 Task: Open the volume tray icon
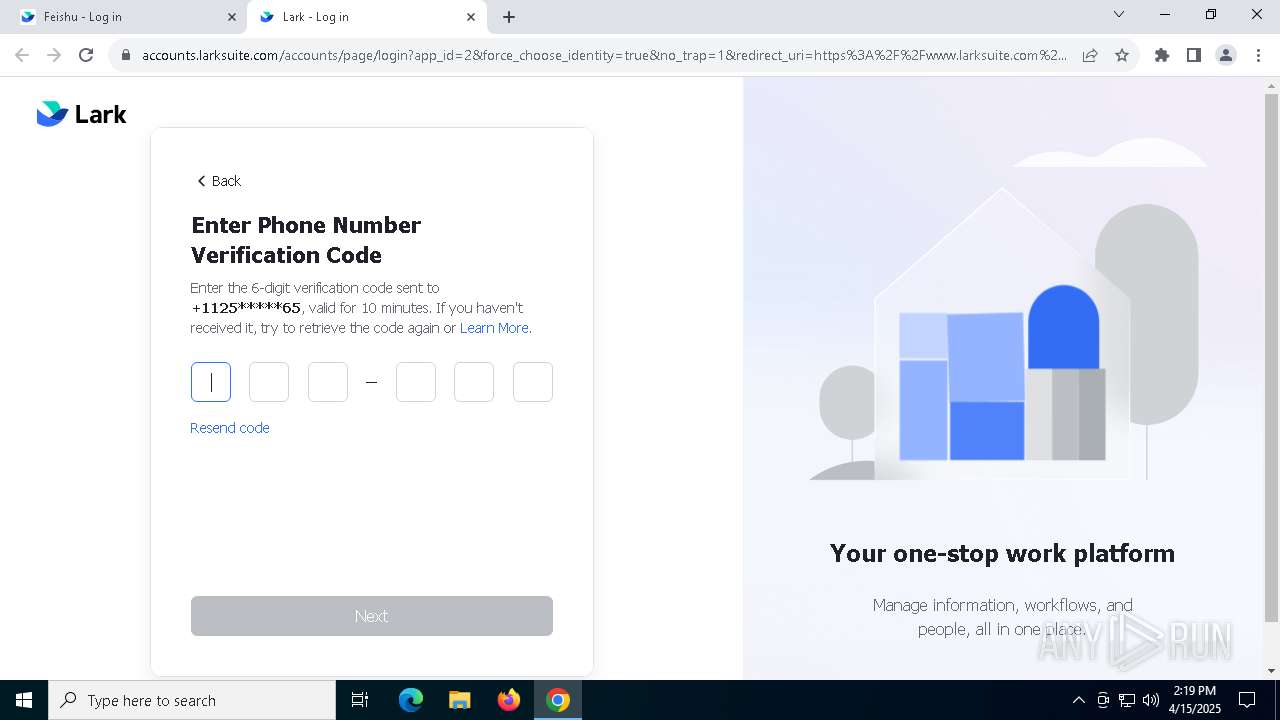pos(1151,700)
